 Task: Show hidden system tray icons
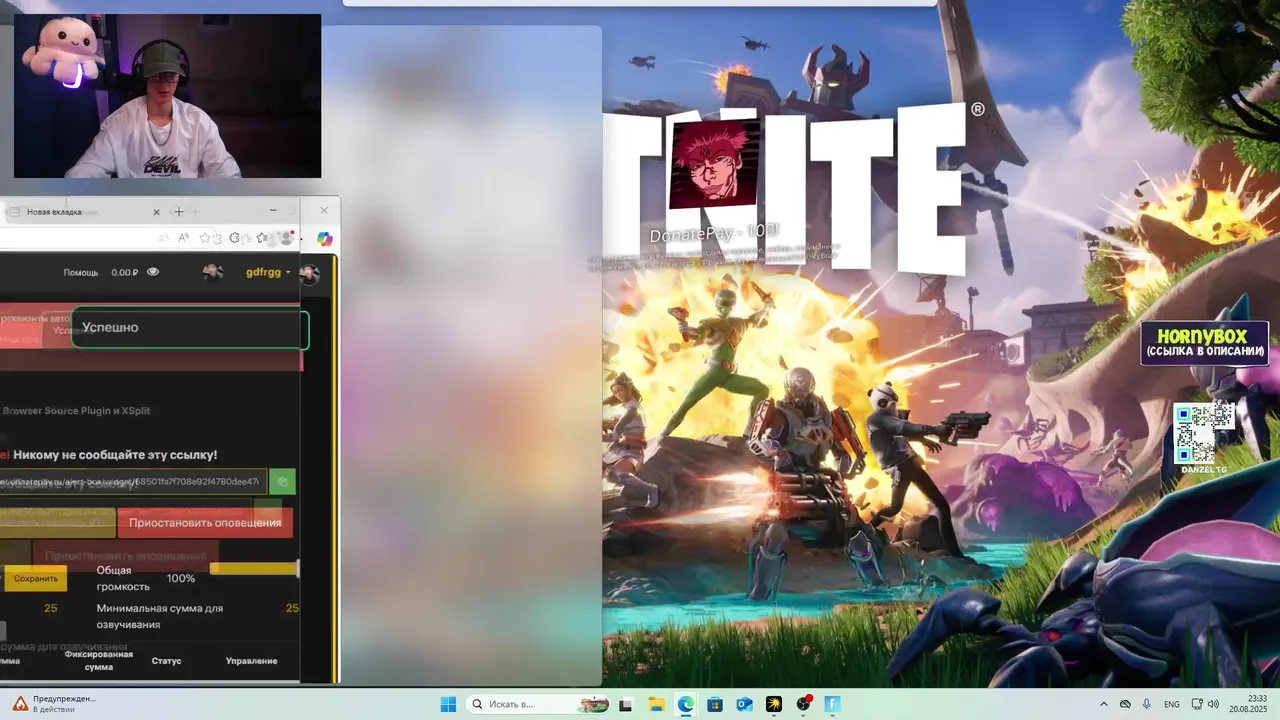1103,704
